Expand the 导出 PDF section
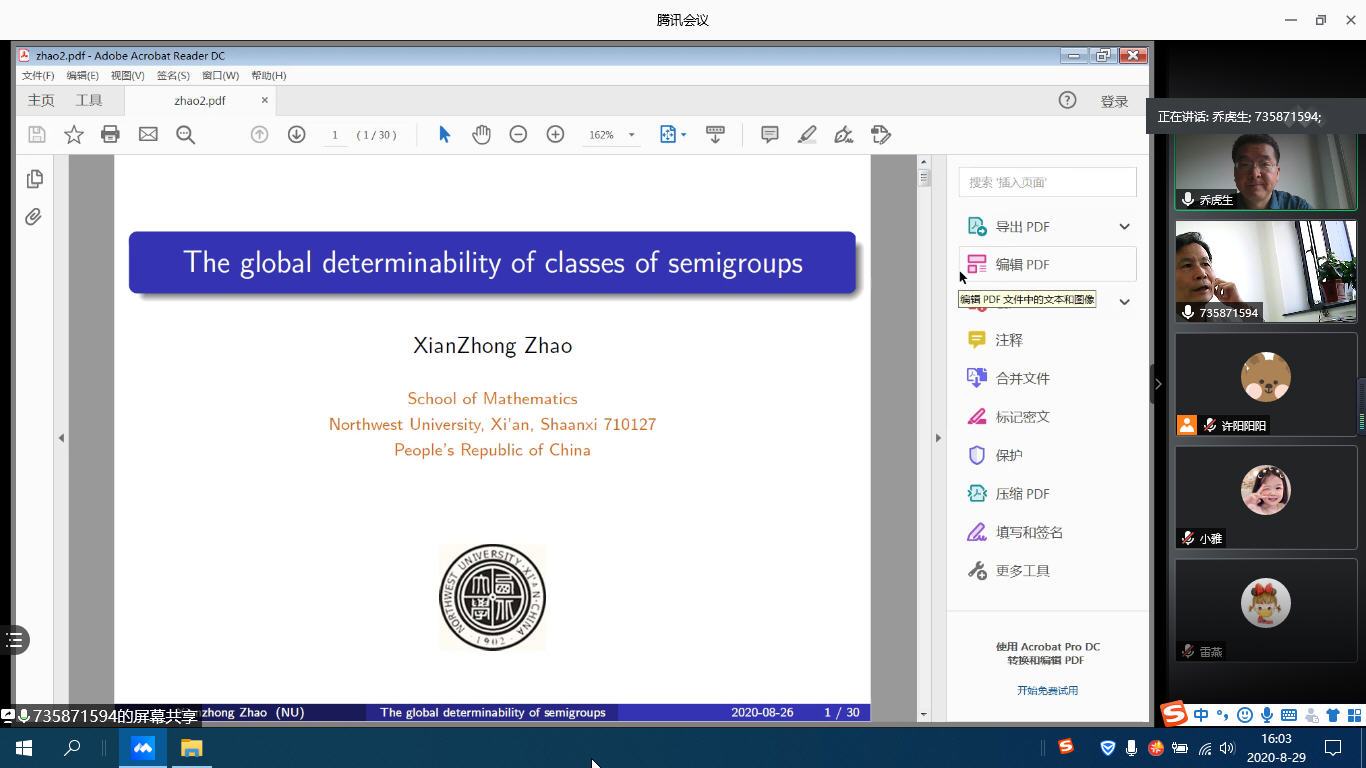Viewport: 1366px width, 768px height. click(1124, 227)
